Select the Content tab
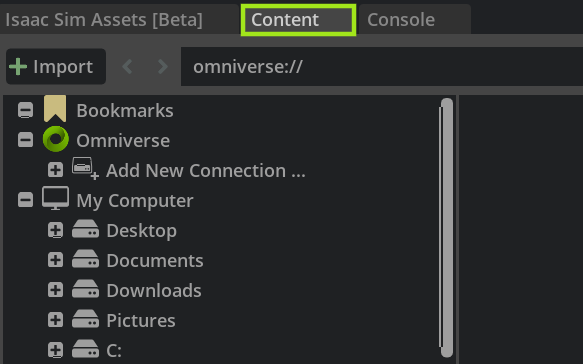This screenshot has width=583, height=364. pyautogui.click(x=298, y=20)
